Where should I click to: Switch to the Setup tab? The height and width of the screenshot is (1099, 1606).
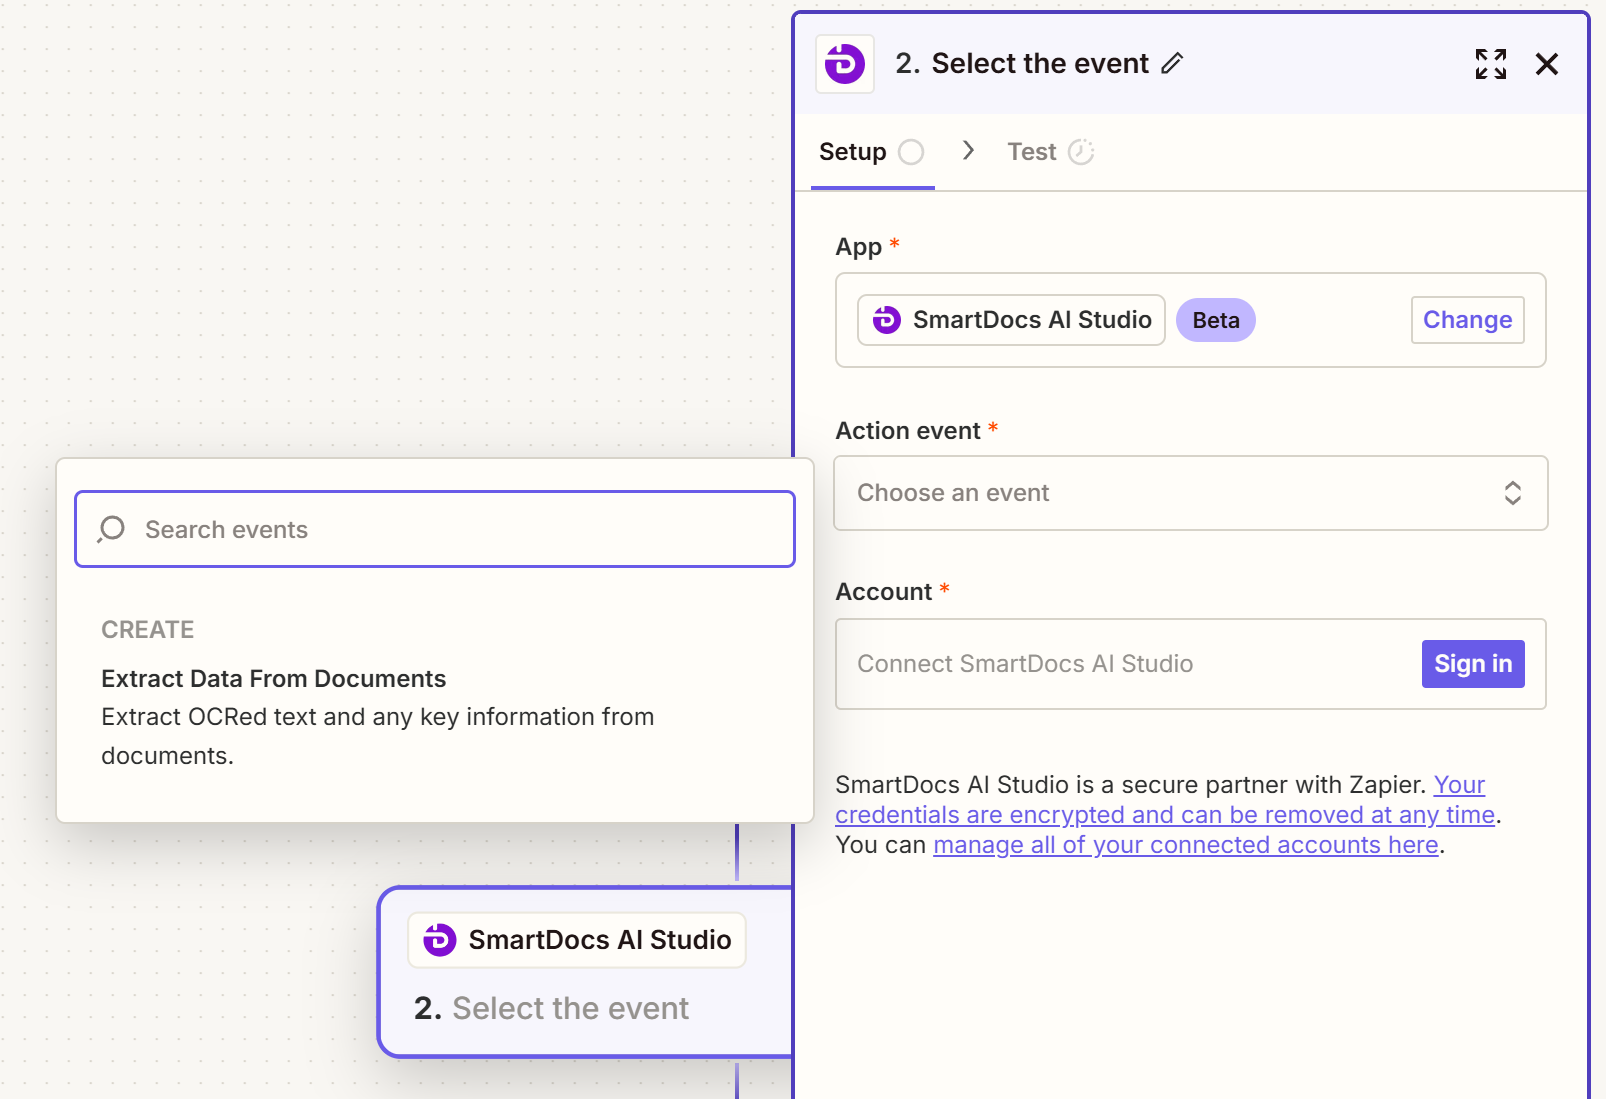[x=871, y=152]
